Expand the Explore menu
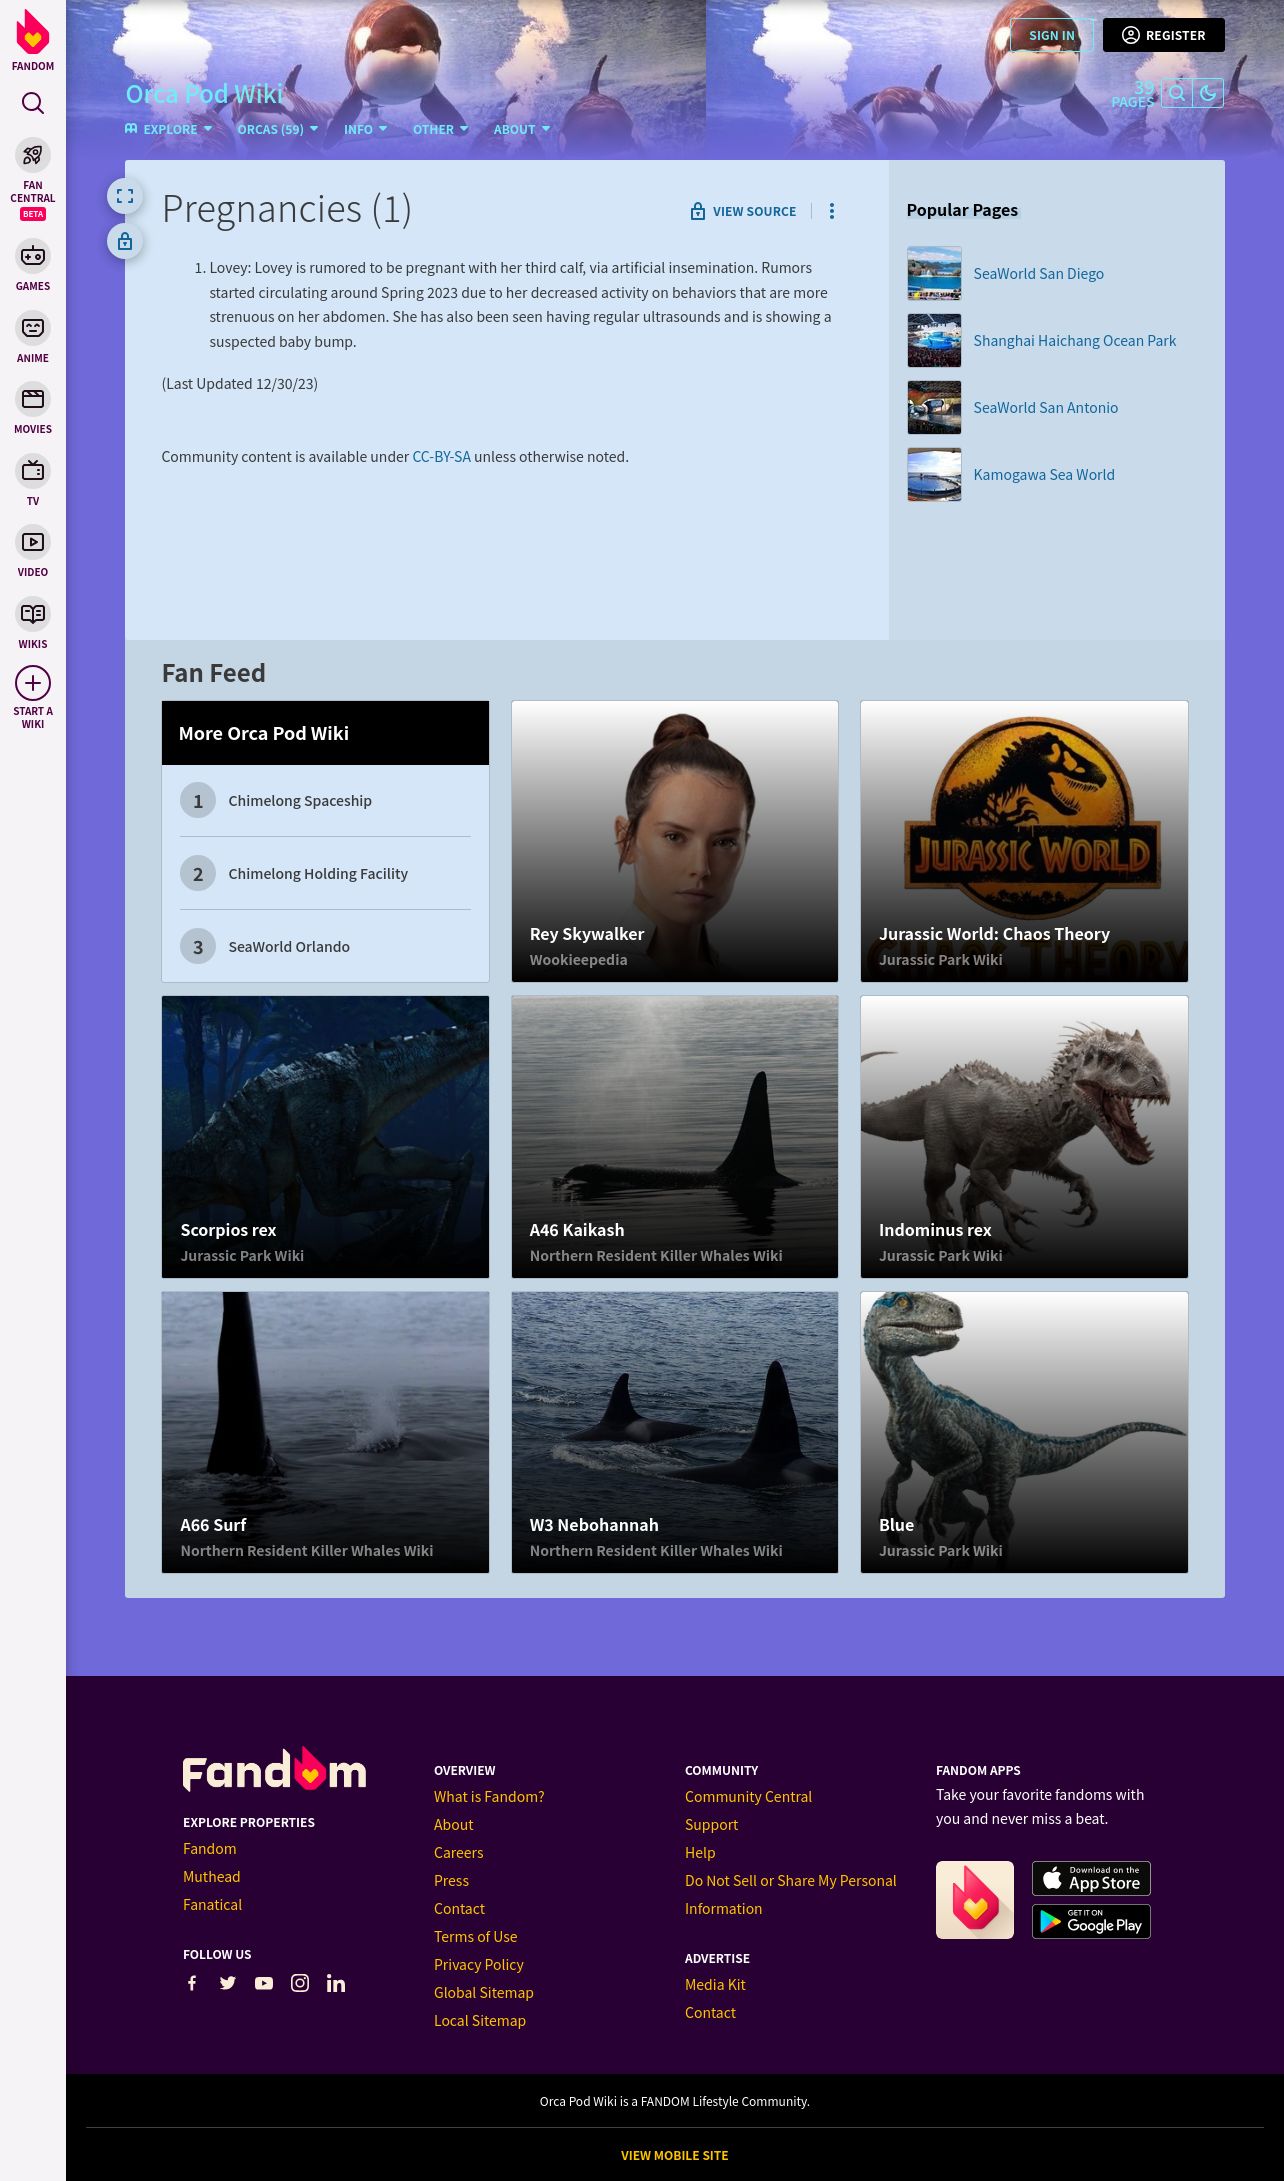 169,129
